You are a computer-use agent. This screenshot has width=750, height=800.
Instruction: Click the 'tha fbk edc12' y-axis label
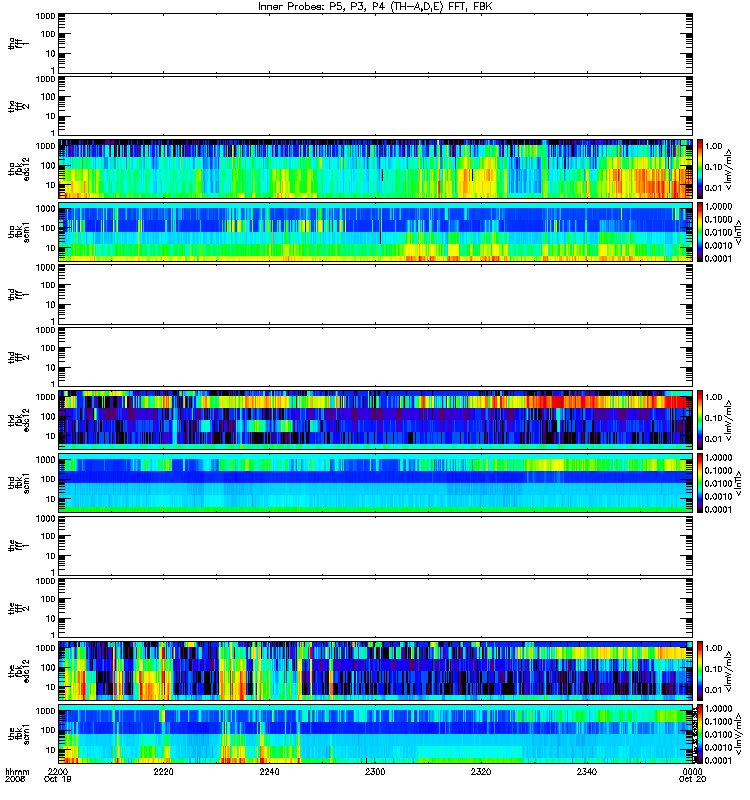pos(18,169)
